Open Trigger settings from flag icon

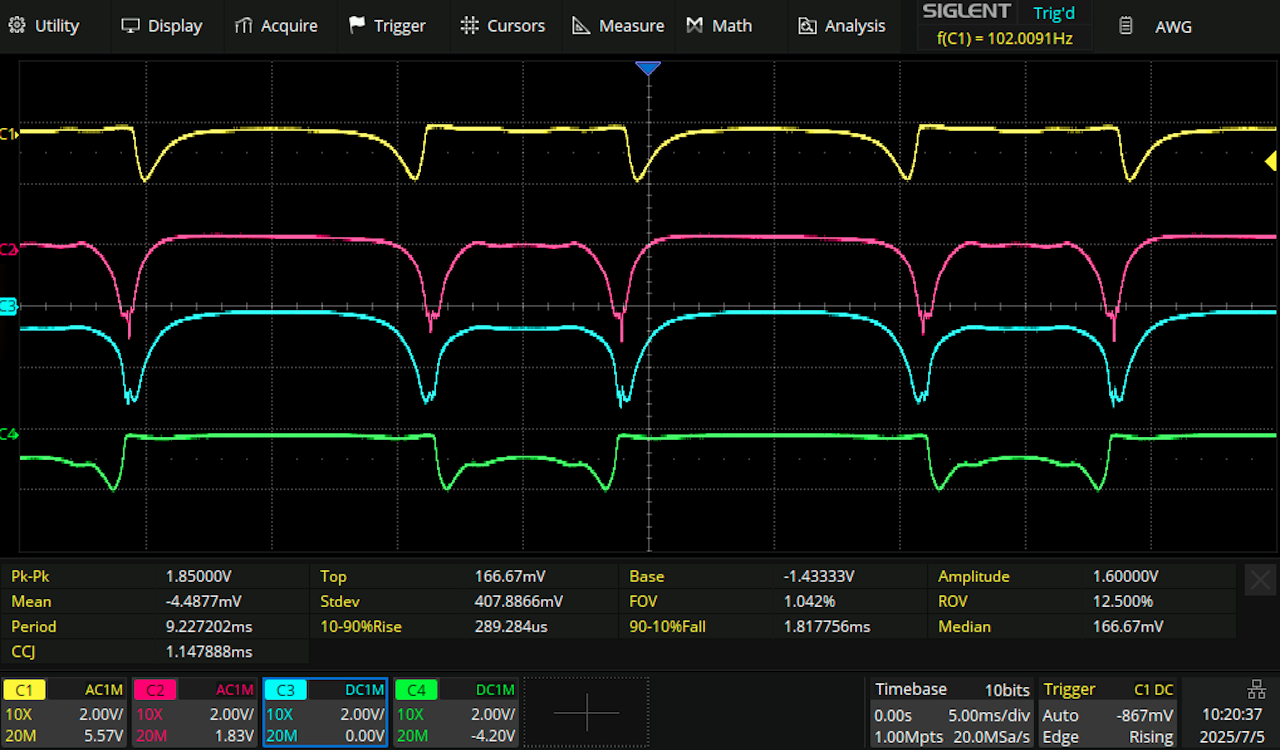[x=357, y=26]
